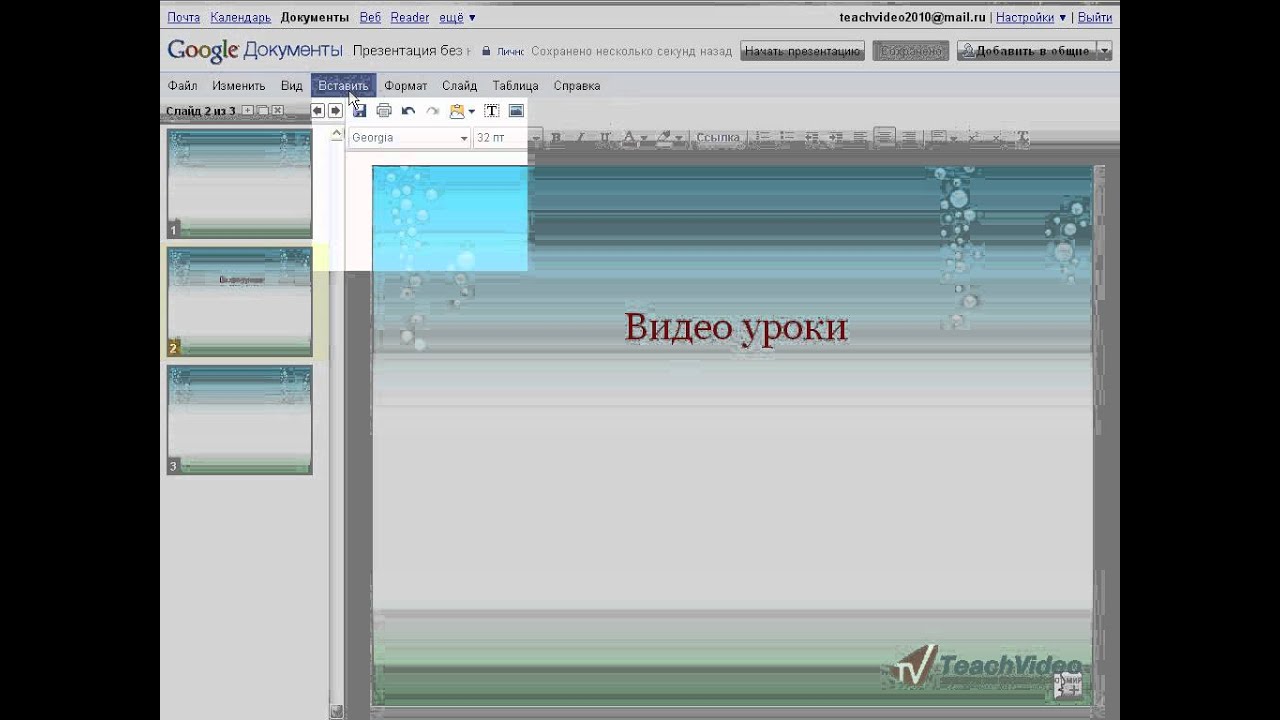Click the Сохранено button
1280x720 pixels.
click(x=910, y=51)
